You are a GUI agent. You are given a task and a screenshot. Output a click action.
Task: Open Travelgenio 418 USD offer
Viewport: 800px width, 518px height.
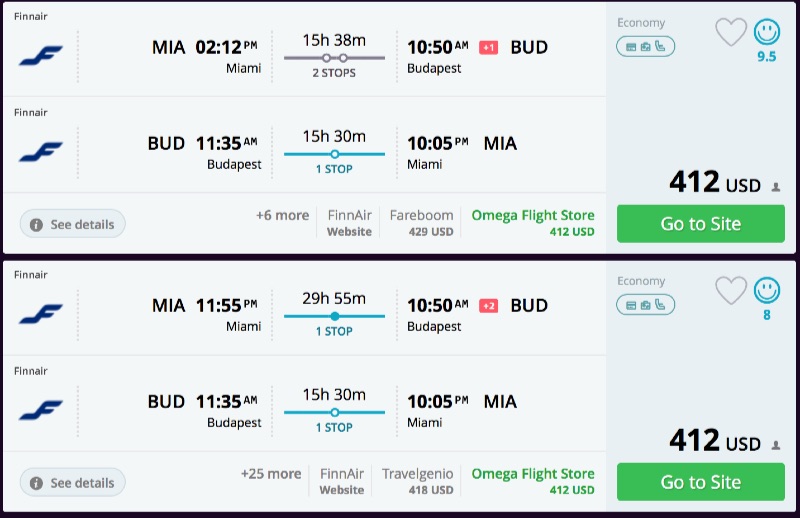(x=417, y=481)
